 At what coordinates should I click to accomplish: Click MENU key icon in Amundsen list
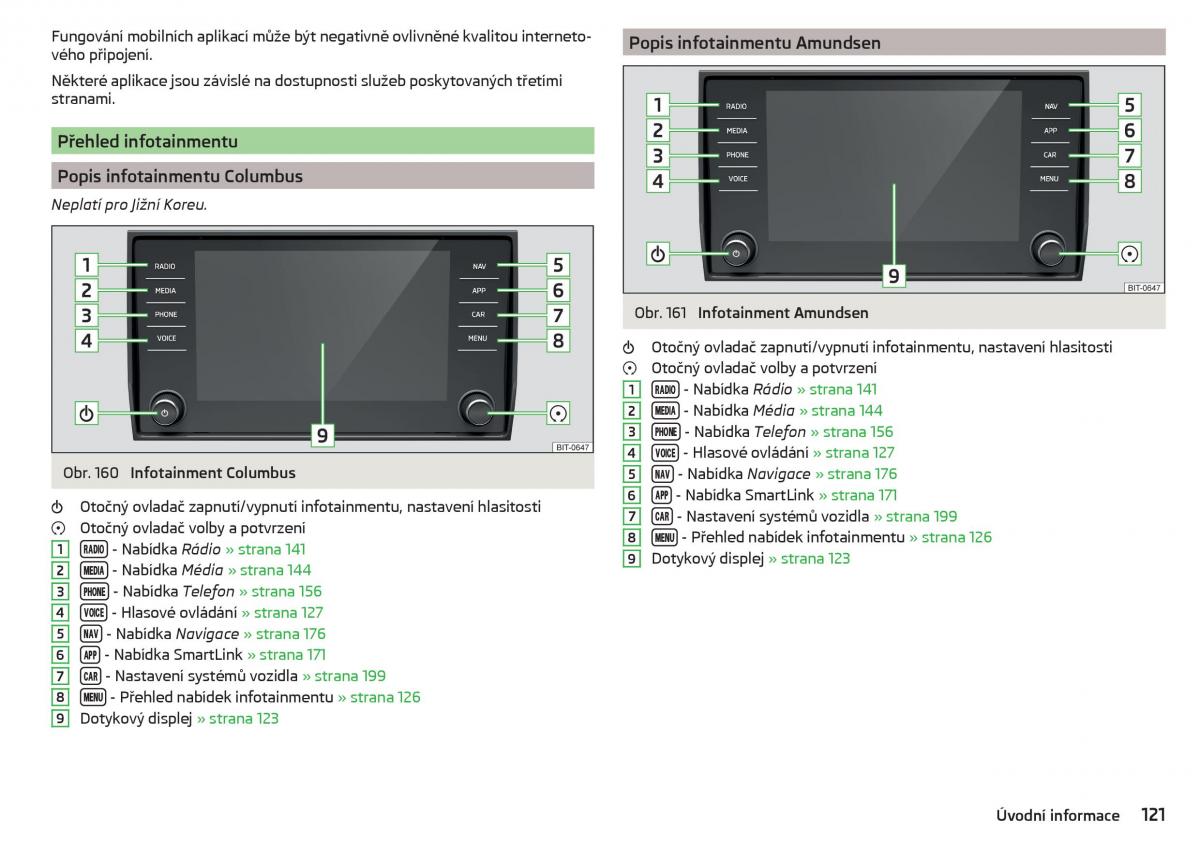point(664,537)
